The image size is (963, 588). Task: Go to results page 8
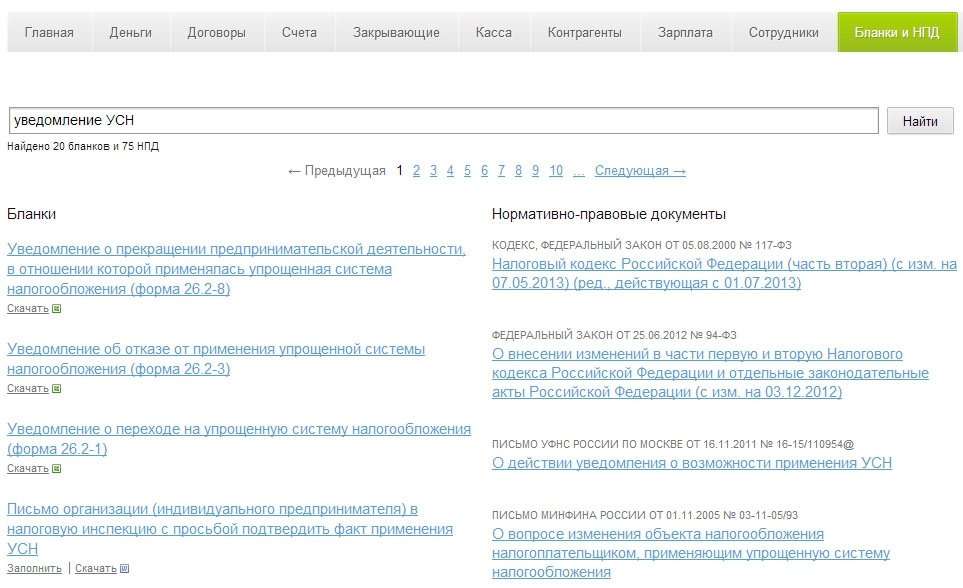518,171
